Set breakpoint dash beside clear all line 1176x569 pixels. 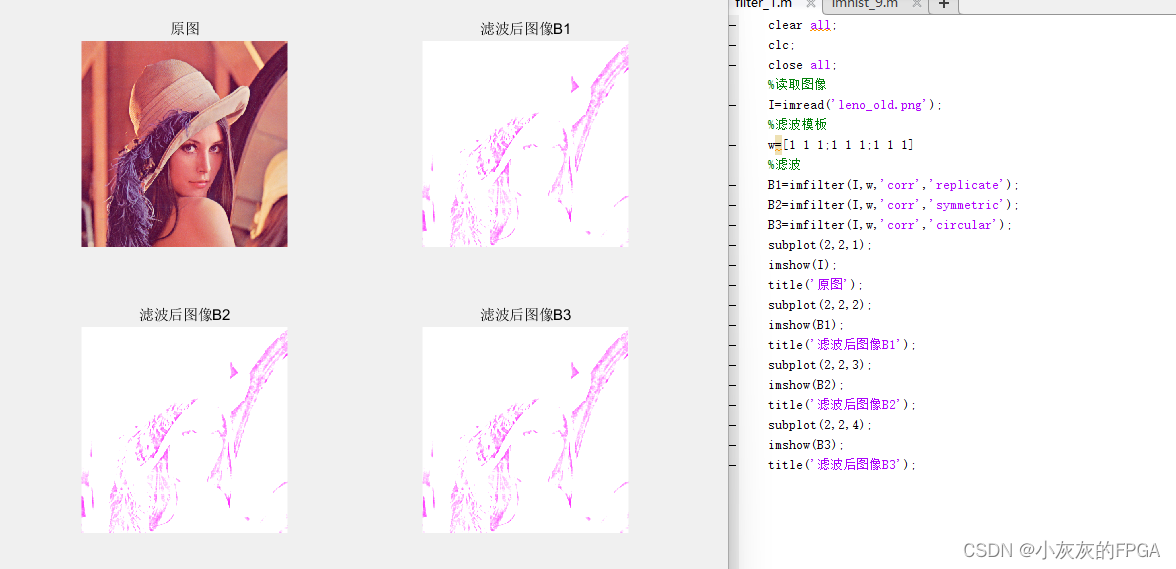734,25
